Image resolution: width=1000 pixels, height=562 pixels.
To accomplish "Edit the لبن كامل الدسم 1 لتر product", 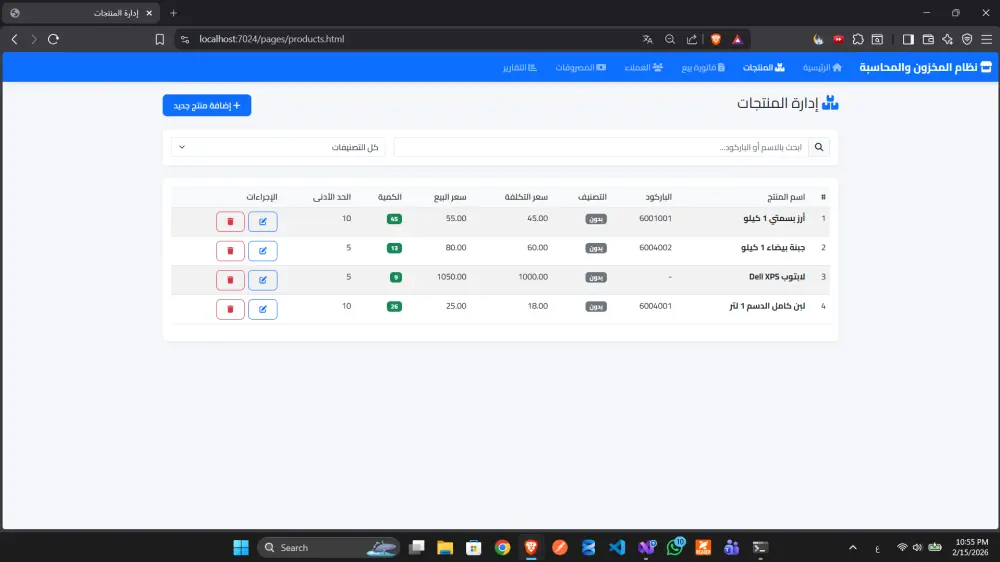I will tap(263, 309).
